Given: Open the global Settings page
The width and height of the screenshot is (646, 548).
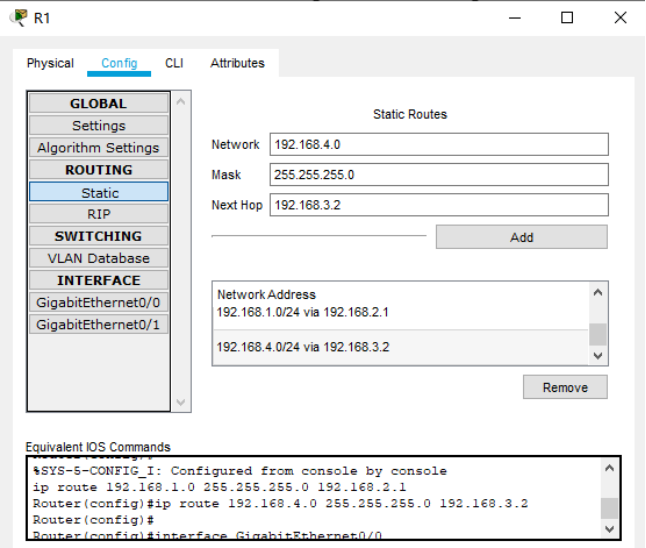Looking at the screenshot, I should click(x=98, y=125).
